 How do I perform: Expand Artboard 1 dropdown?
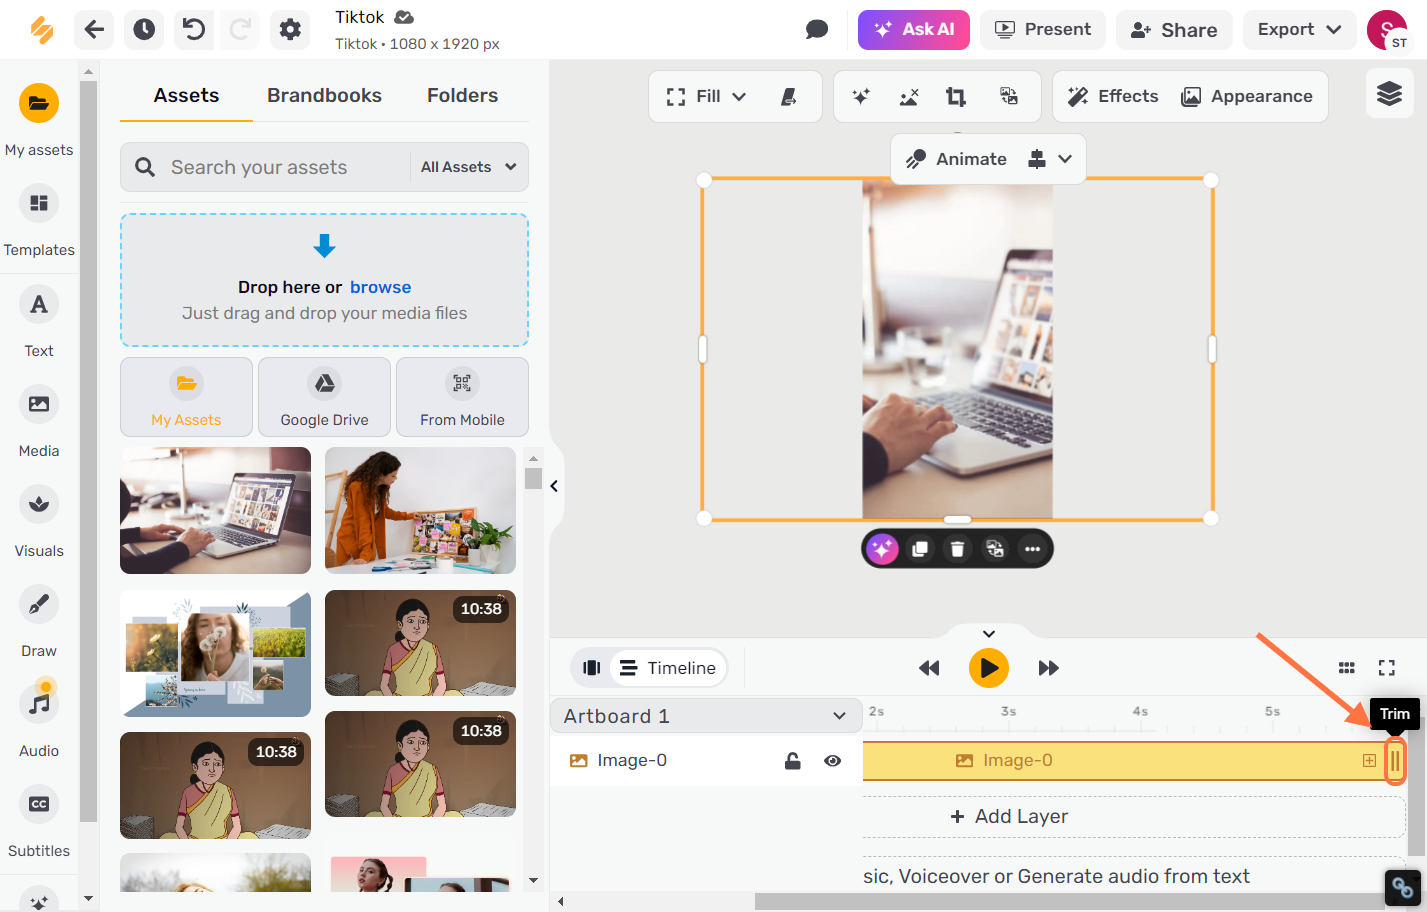tap(706, 716)
